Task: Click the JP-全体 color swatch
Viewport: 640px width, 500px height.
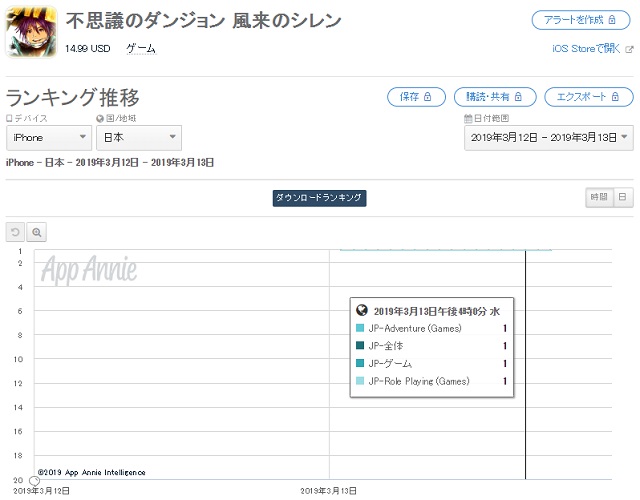Action: [x=360, y=345]
